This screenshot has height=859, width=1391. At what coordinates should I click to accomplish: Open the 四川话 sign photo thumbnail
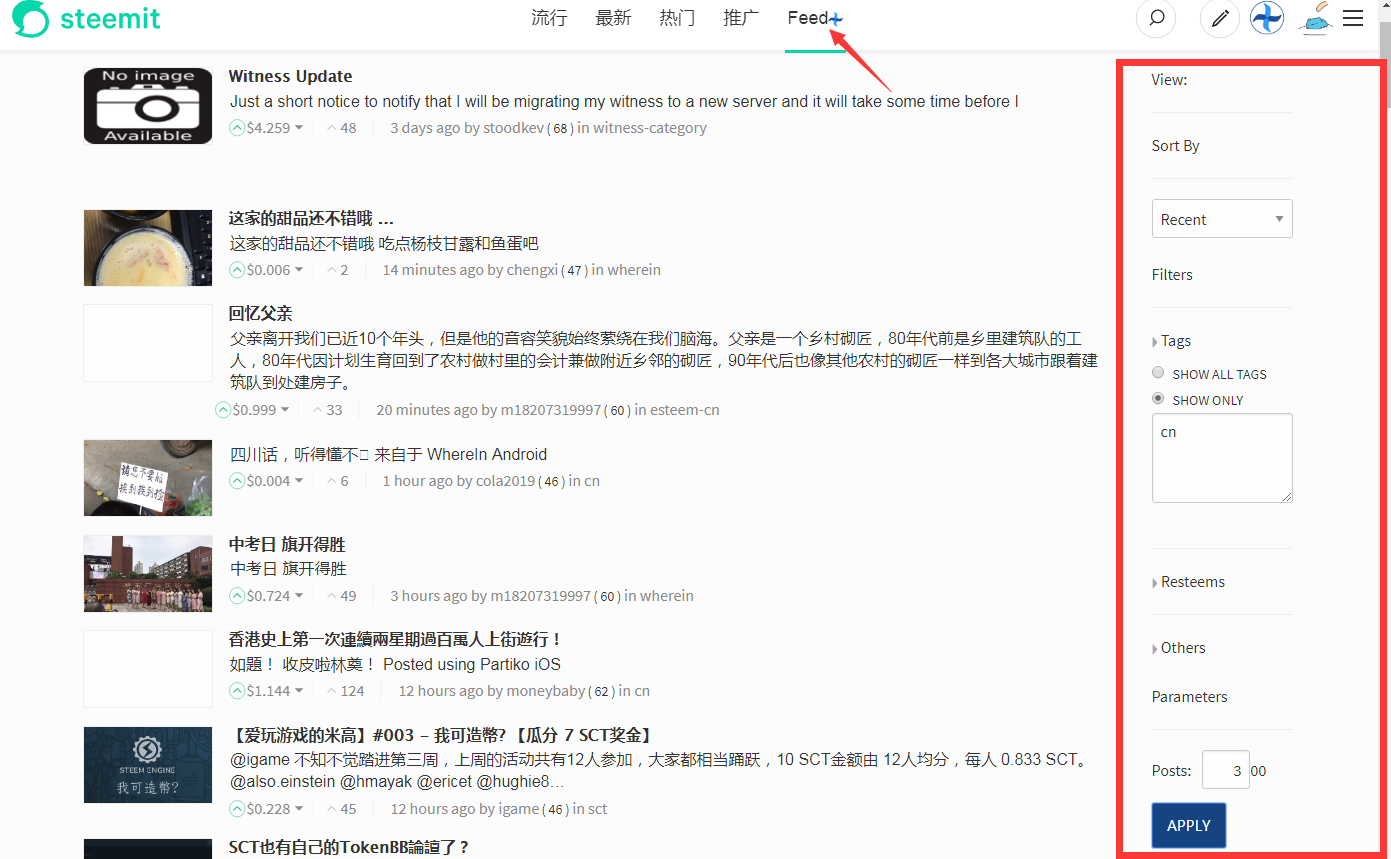tap(148, 478)
